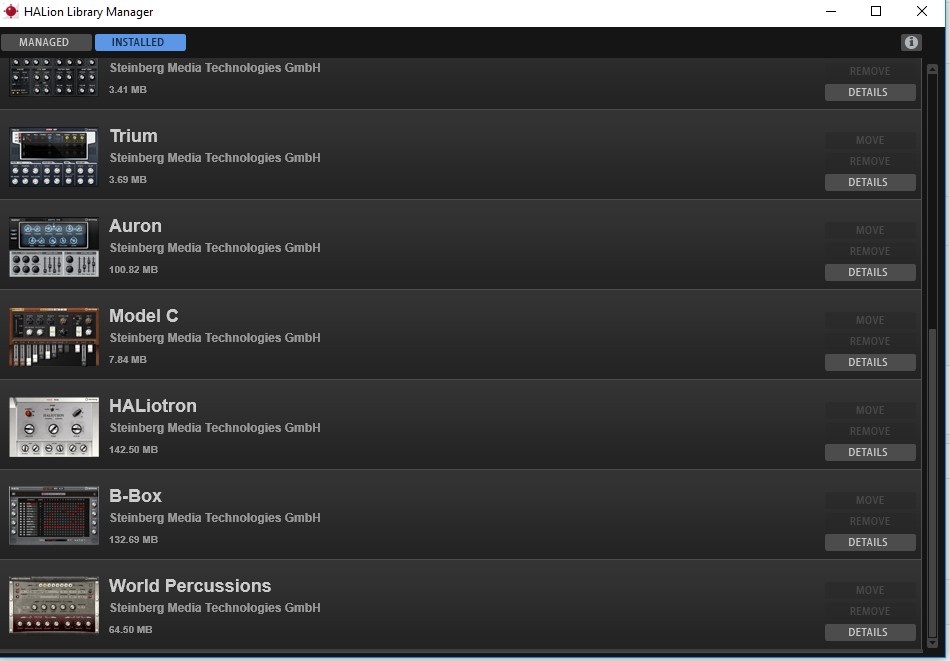950x661 pixels.
Task: Click the Trium library title
Action: (x=133, y=136)
